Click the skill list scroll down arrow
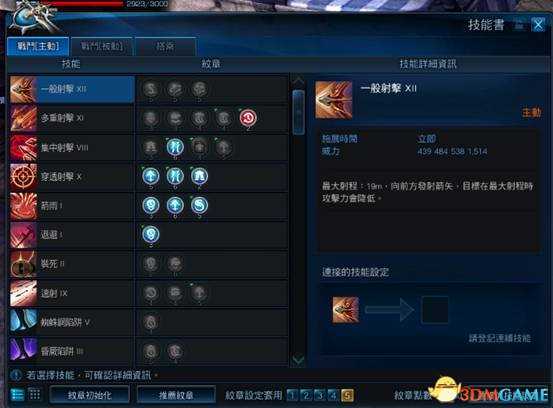Screen dimensions: 553x408 coord(298,360)
